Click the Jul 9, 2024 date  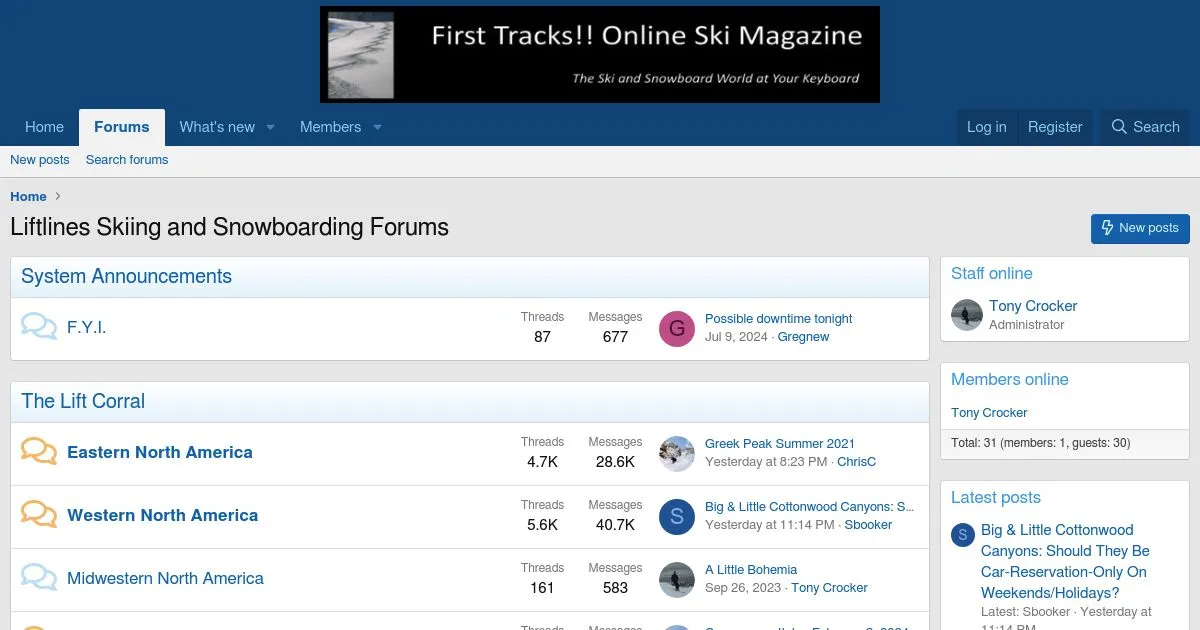tap(736, 337)
